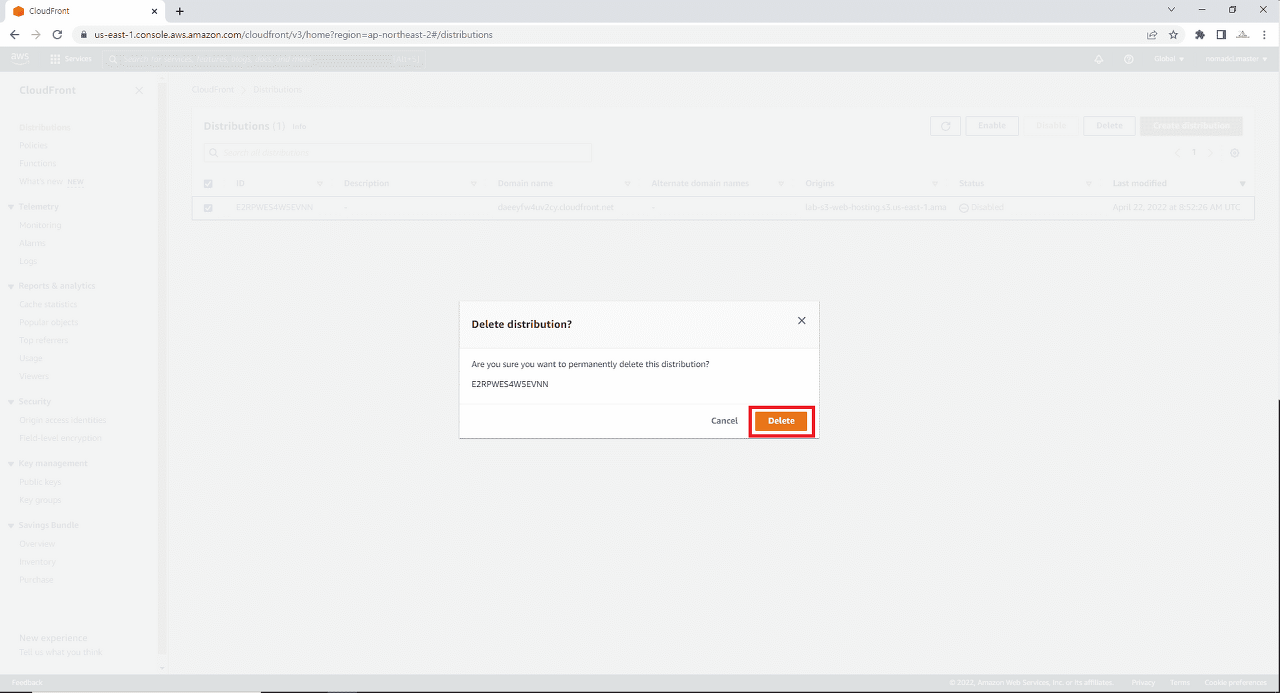
Task: Open Top referrers report
Action: [44, 341]
